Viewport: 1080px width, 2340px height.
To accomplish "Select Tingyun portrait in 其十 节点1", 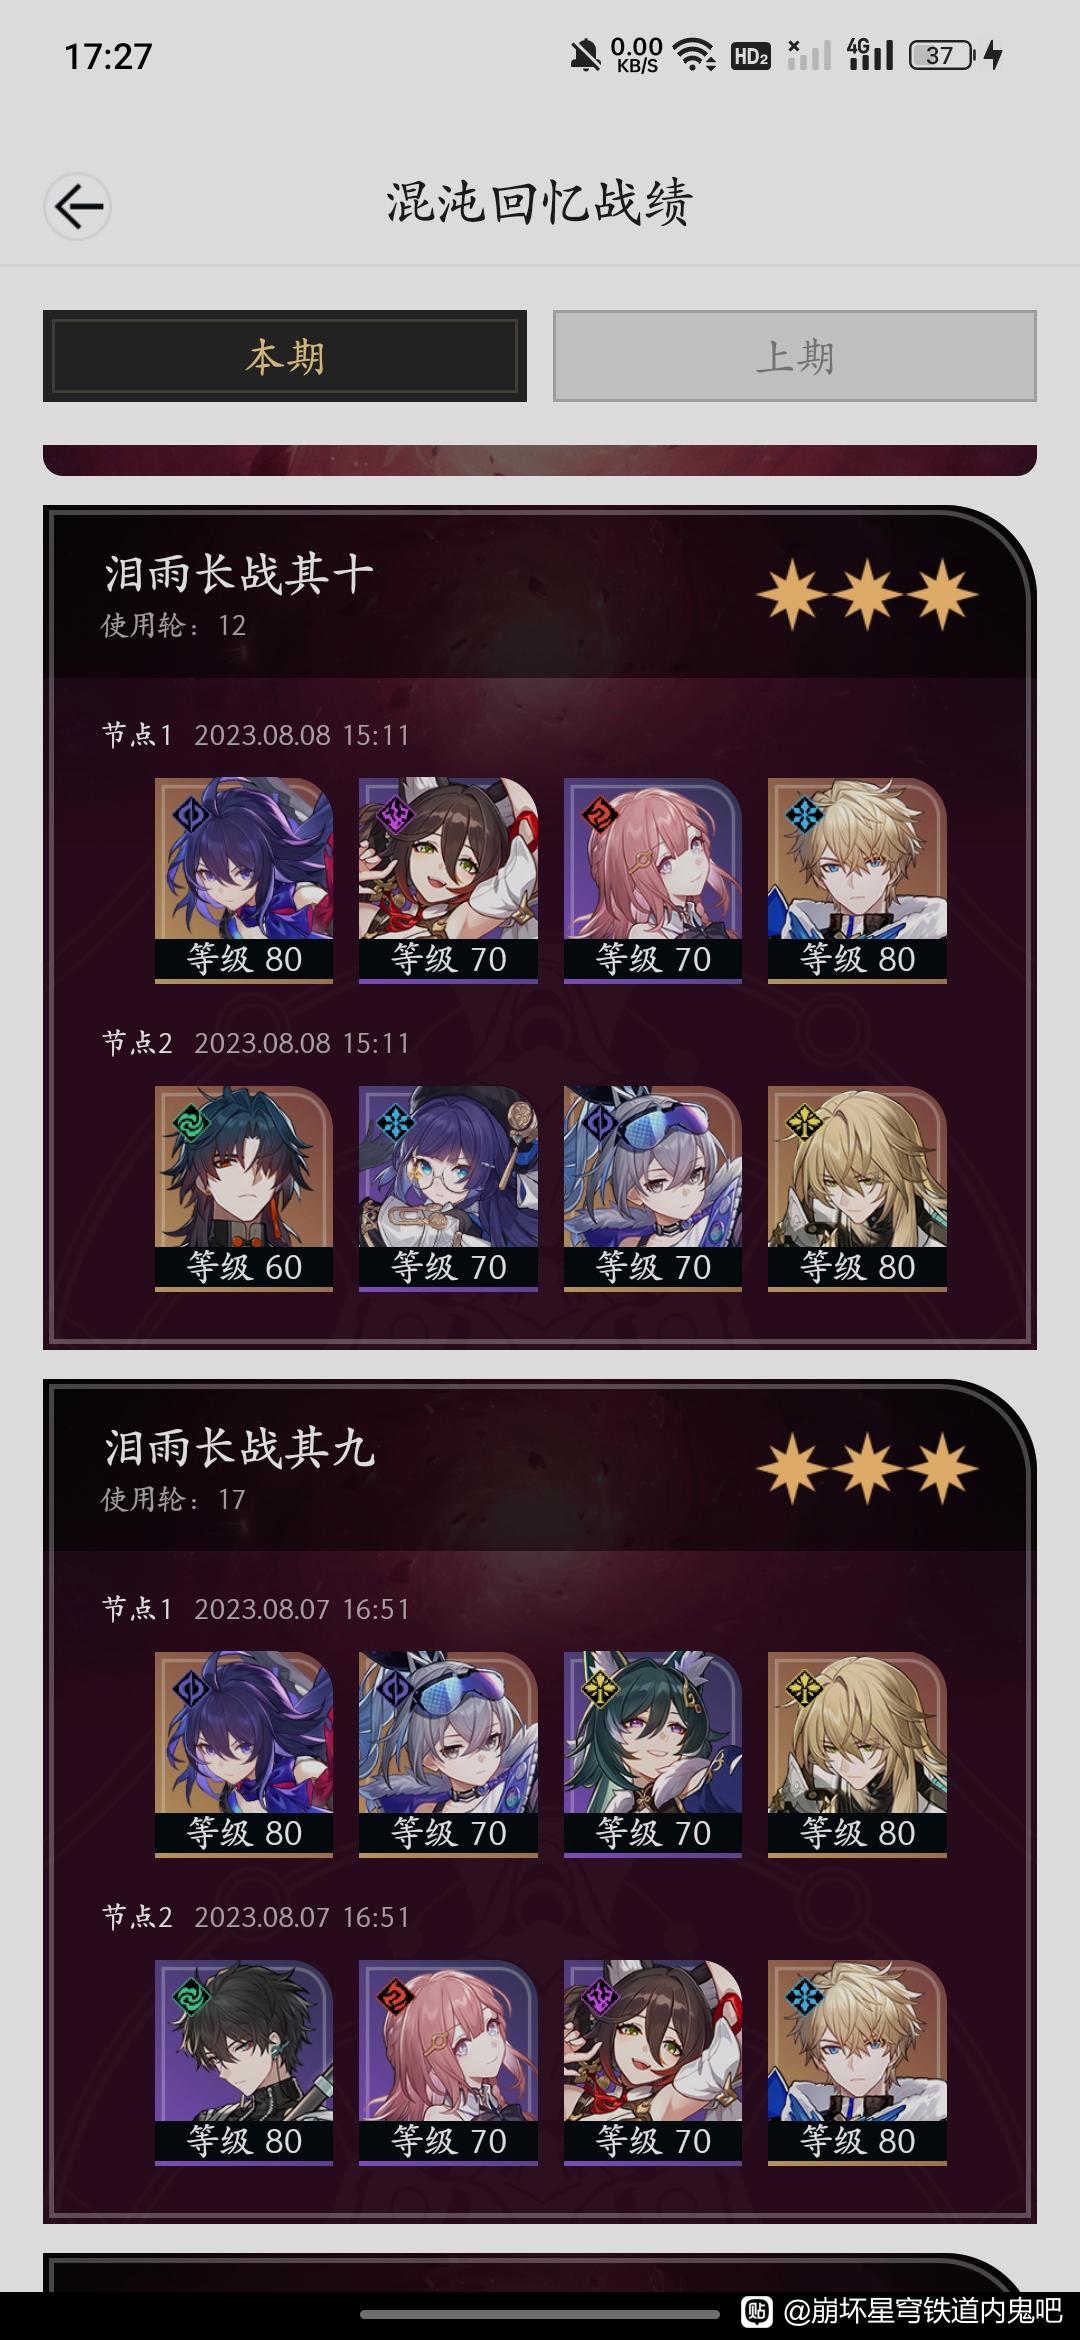I will (448, 881).
